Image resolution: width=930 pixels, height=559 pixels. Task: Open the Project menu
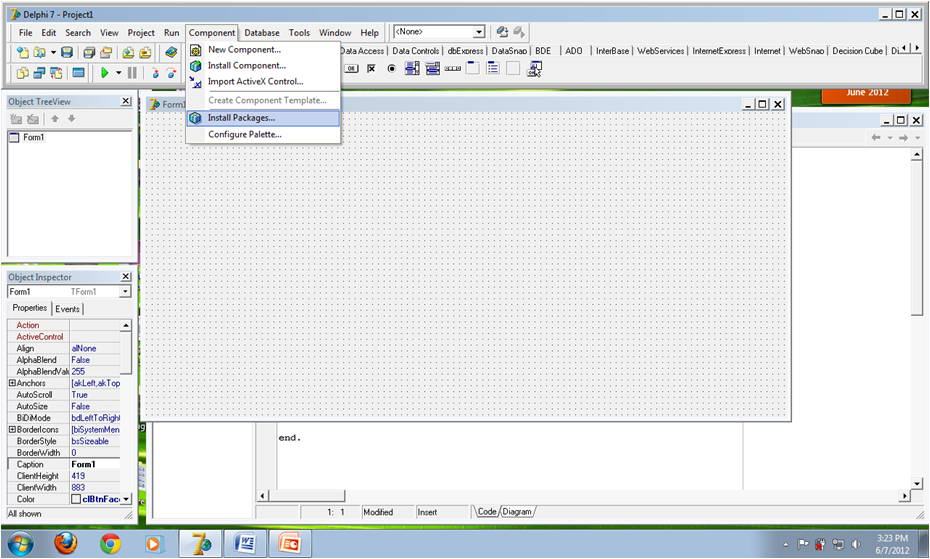click(x=141, y=33)
